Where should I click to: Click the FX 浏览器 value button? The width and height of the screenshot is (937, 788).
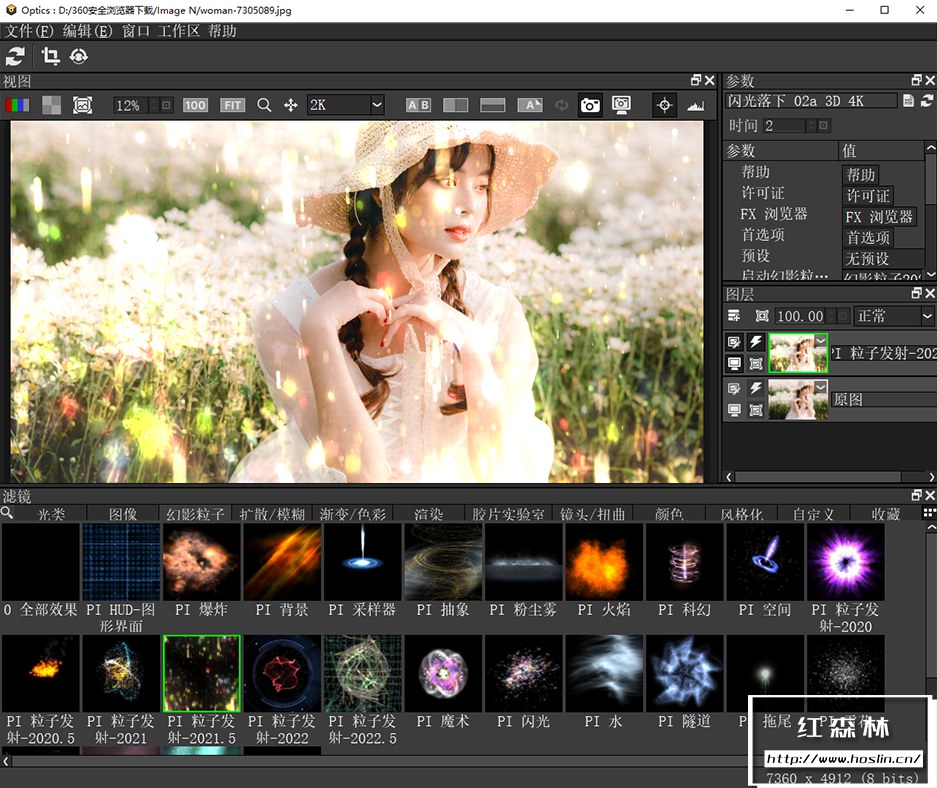pos(878,217)
